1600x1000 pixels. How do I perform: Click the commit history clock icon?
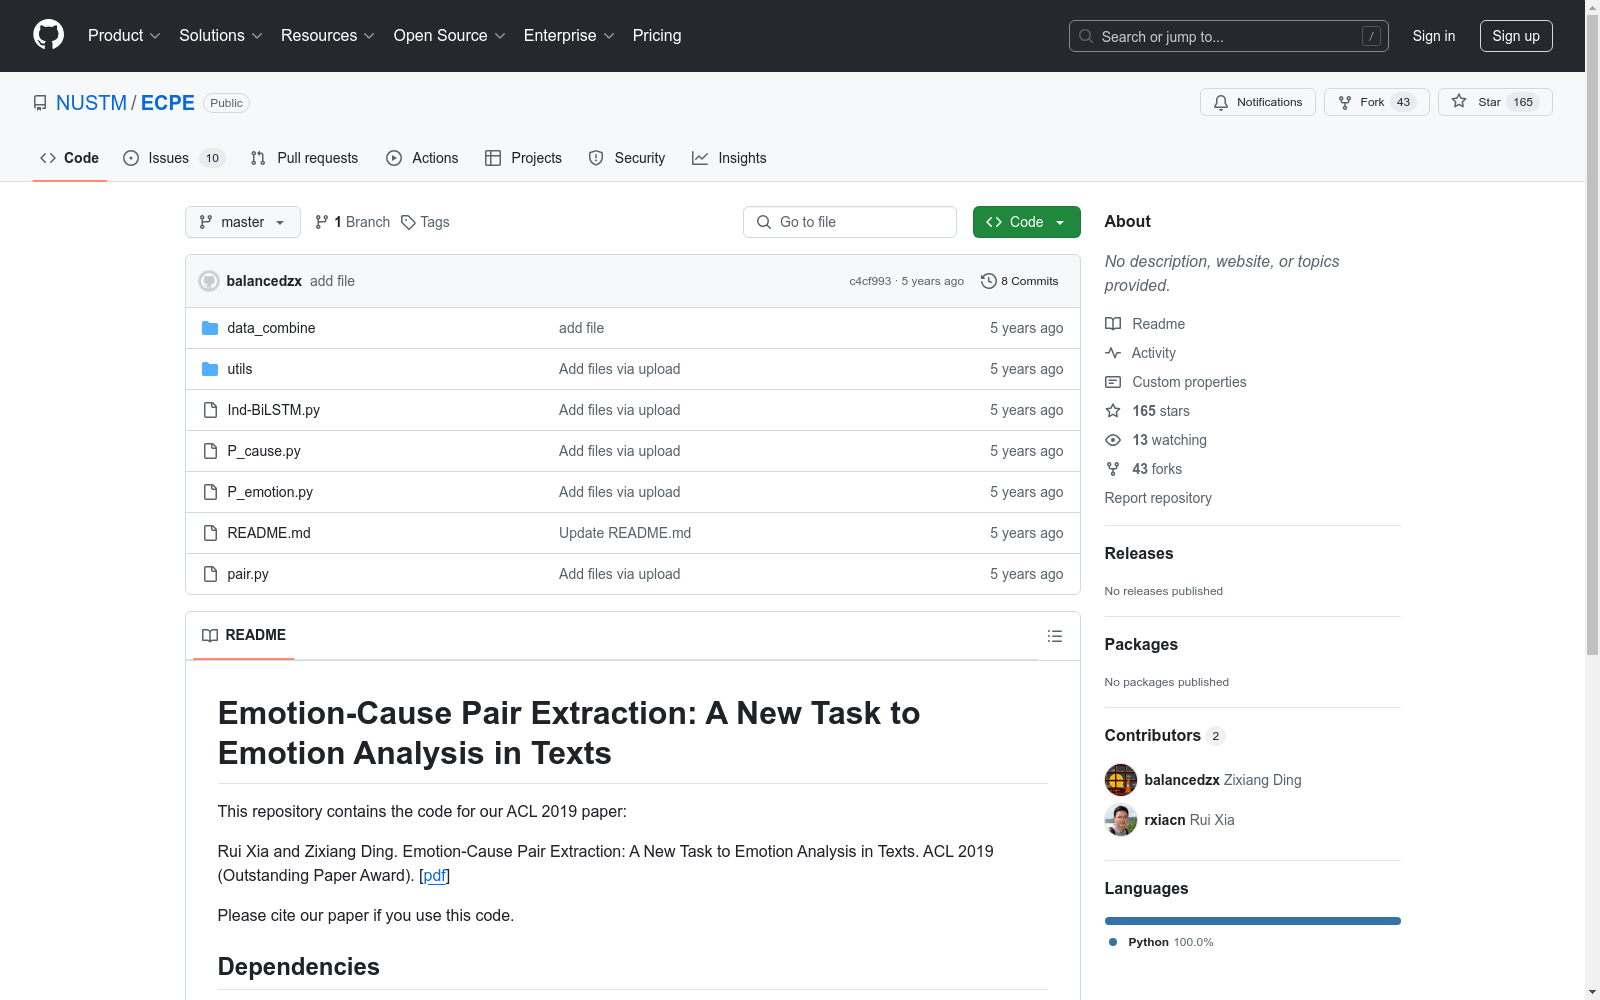click(x=989, y=281)
